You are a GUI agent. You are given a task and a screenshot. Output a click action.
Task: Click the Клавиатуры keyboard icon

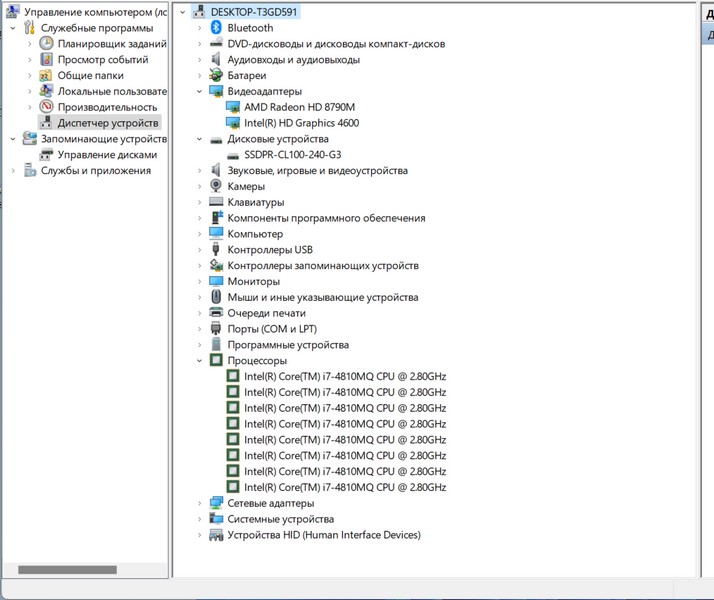(x=216, y=202)
